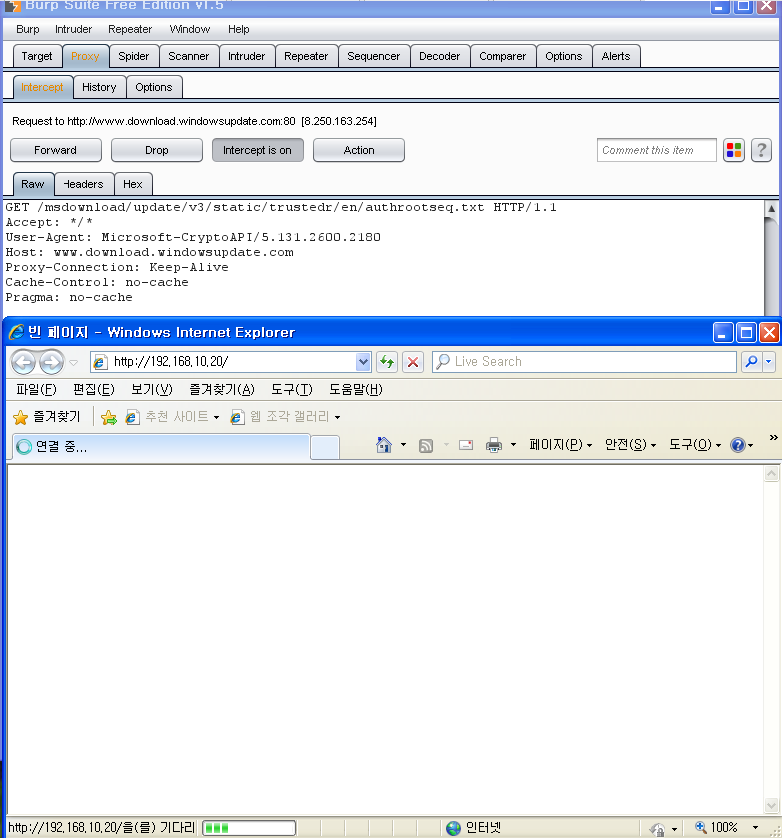Screen dimensions: 782x838
Task: Open the Proxy History sub-tab
Action: tap(99, 88)
